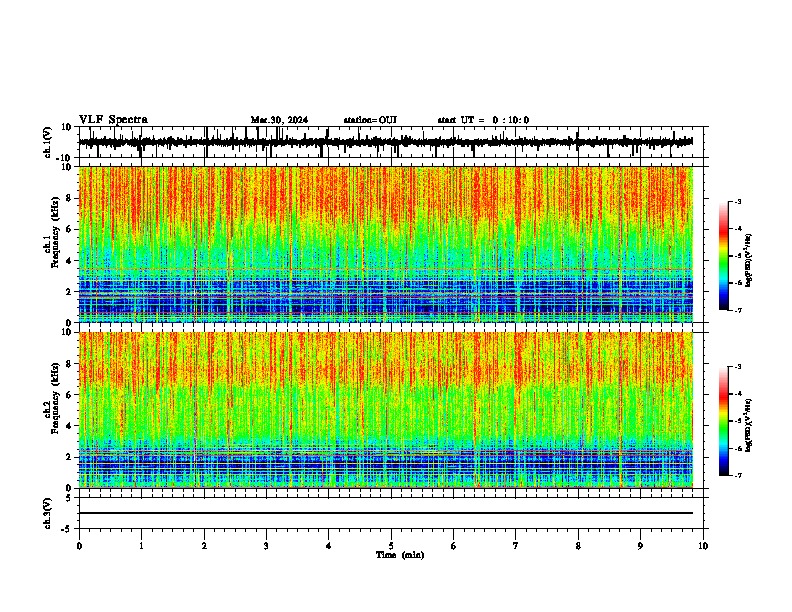Screen dimensions: 792x612
Task: Click the "-7" tick on ch.2 colorbar
Action: click(737, 475)
